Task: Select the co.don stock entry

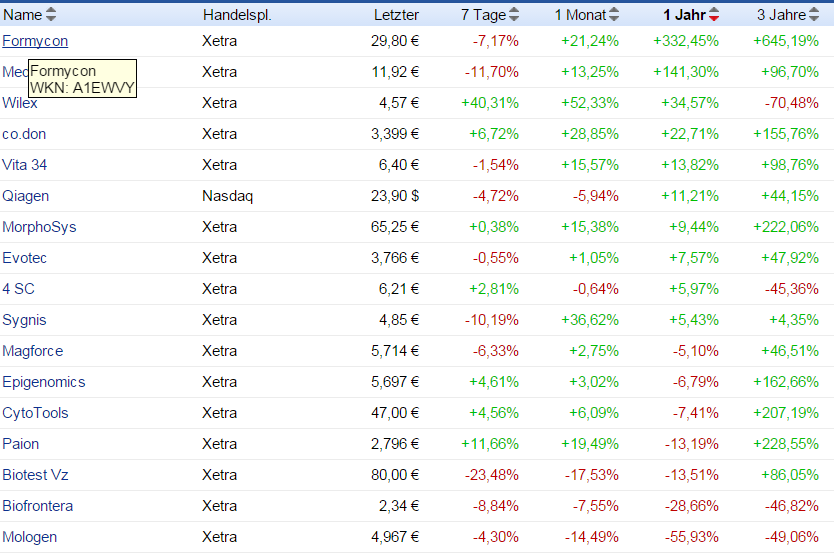Action: click(24, 134)
